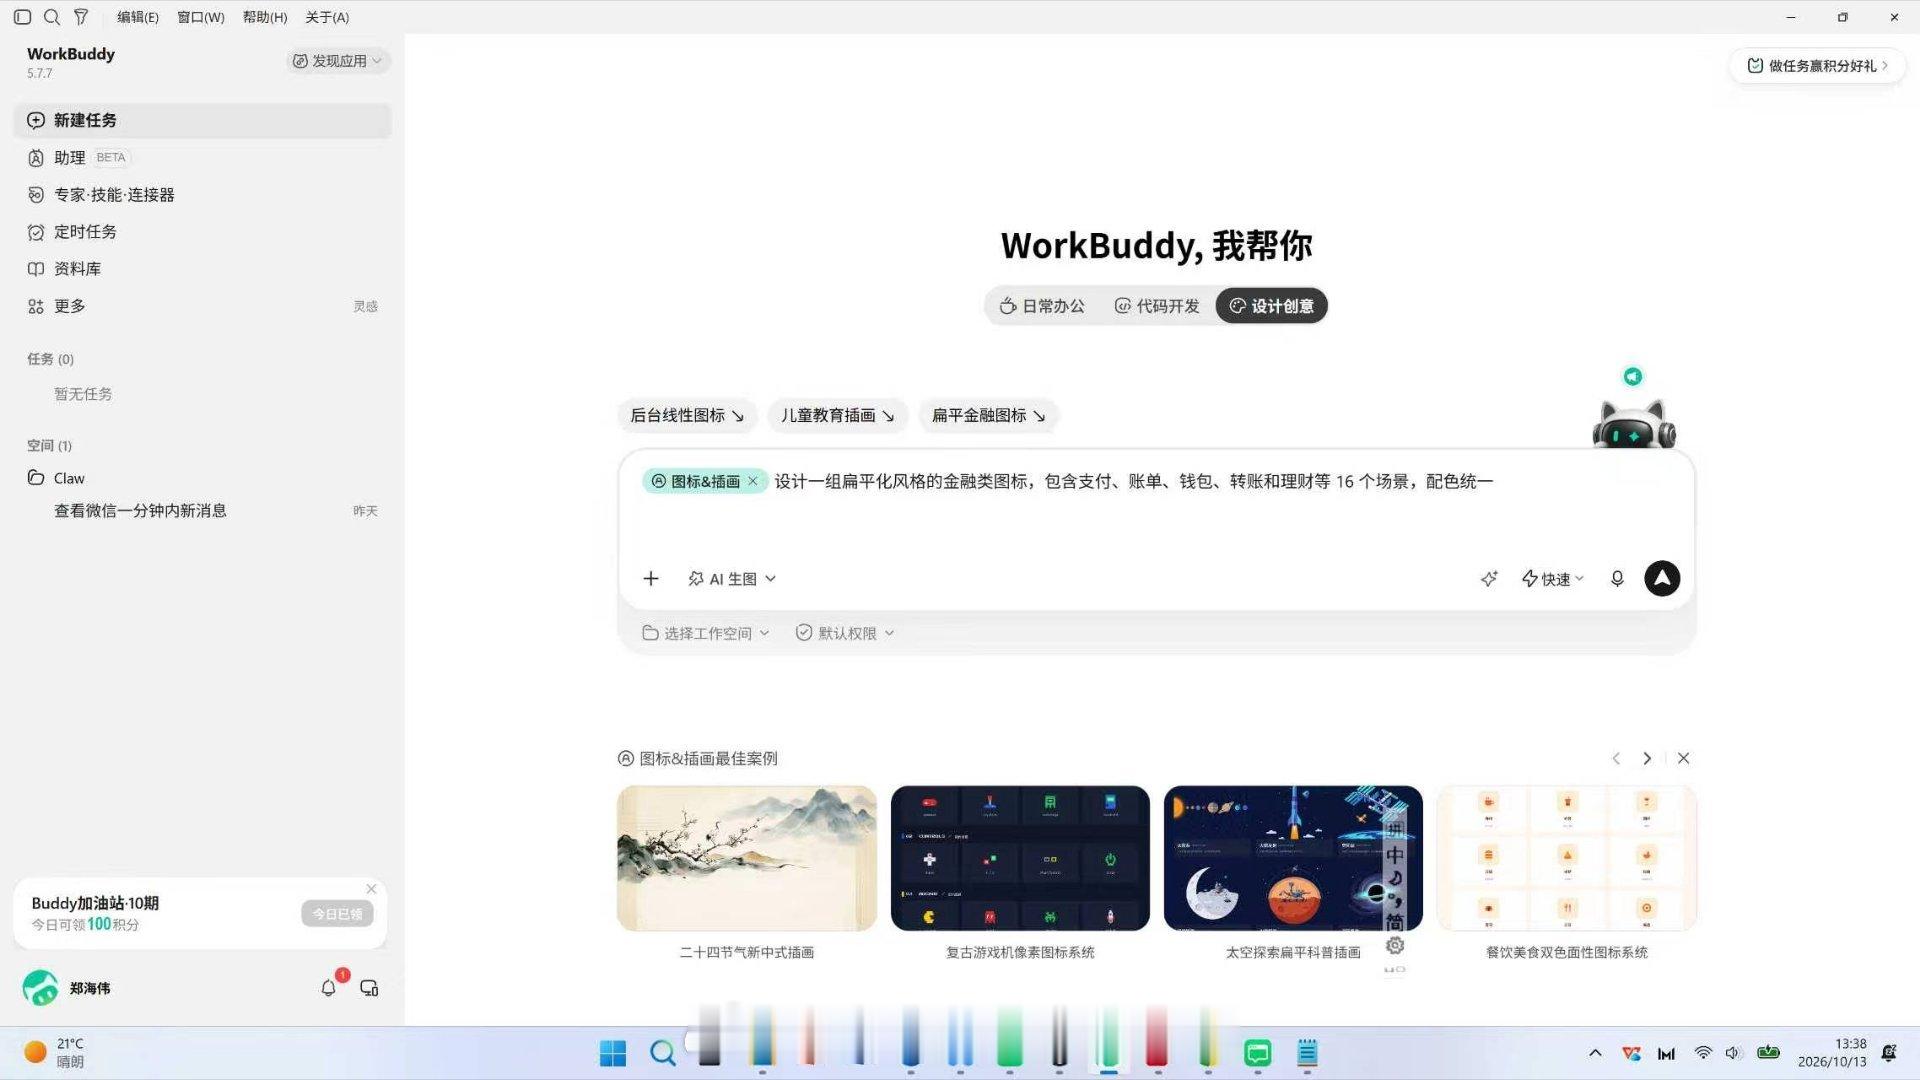Click the green speaker badge above mascot

coord(1633,376)
